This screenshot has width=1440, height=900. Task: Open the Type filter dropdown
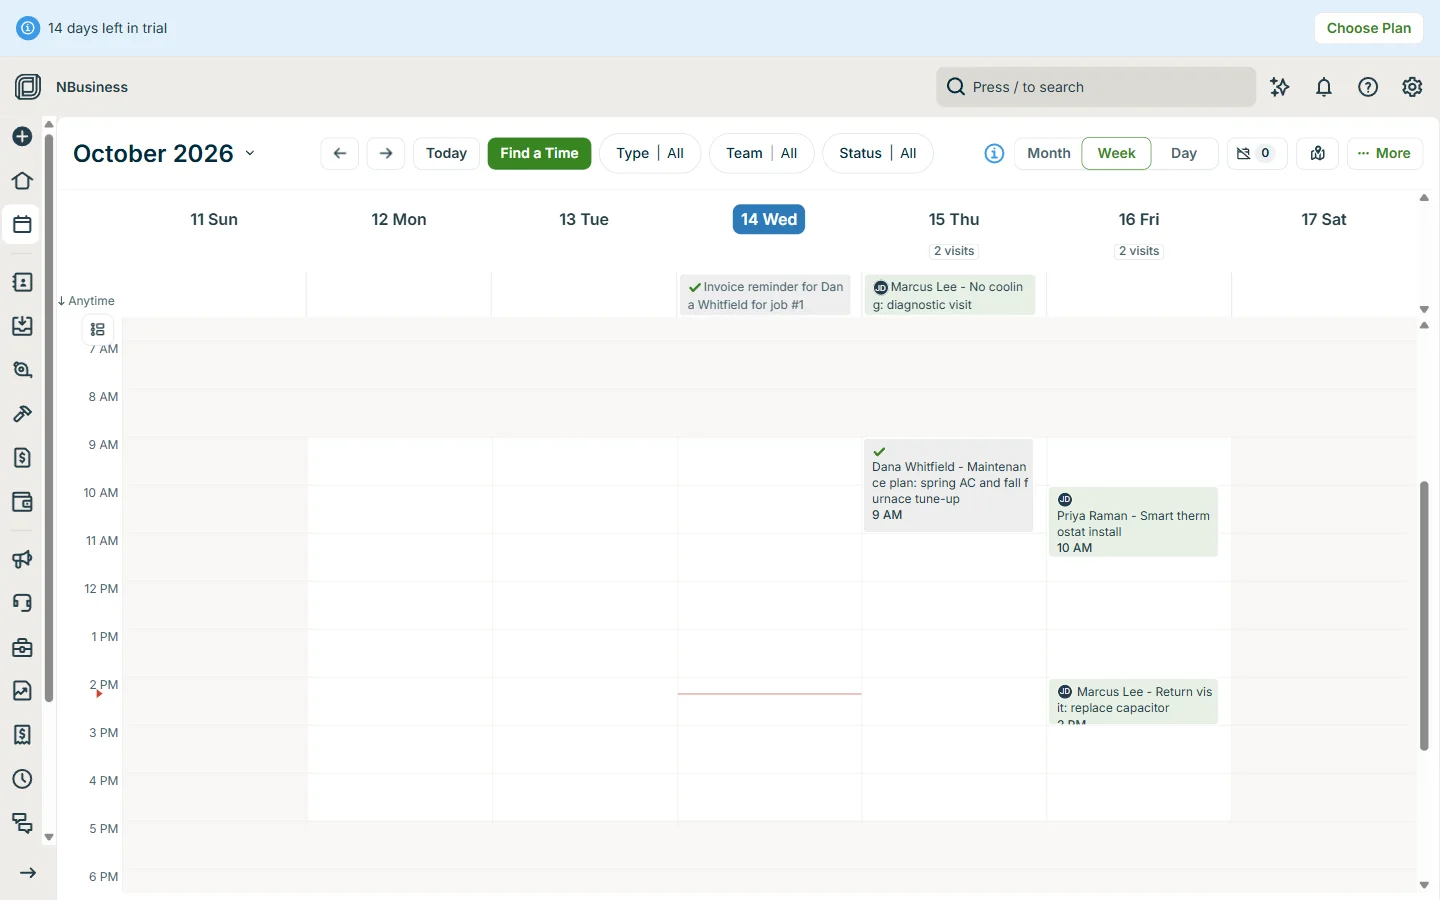point(650,153)
